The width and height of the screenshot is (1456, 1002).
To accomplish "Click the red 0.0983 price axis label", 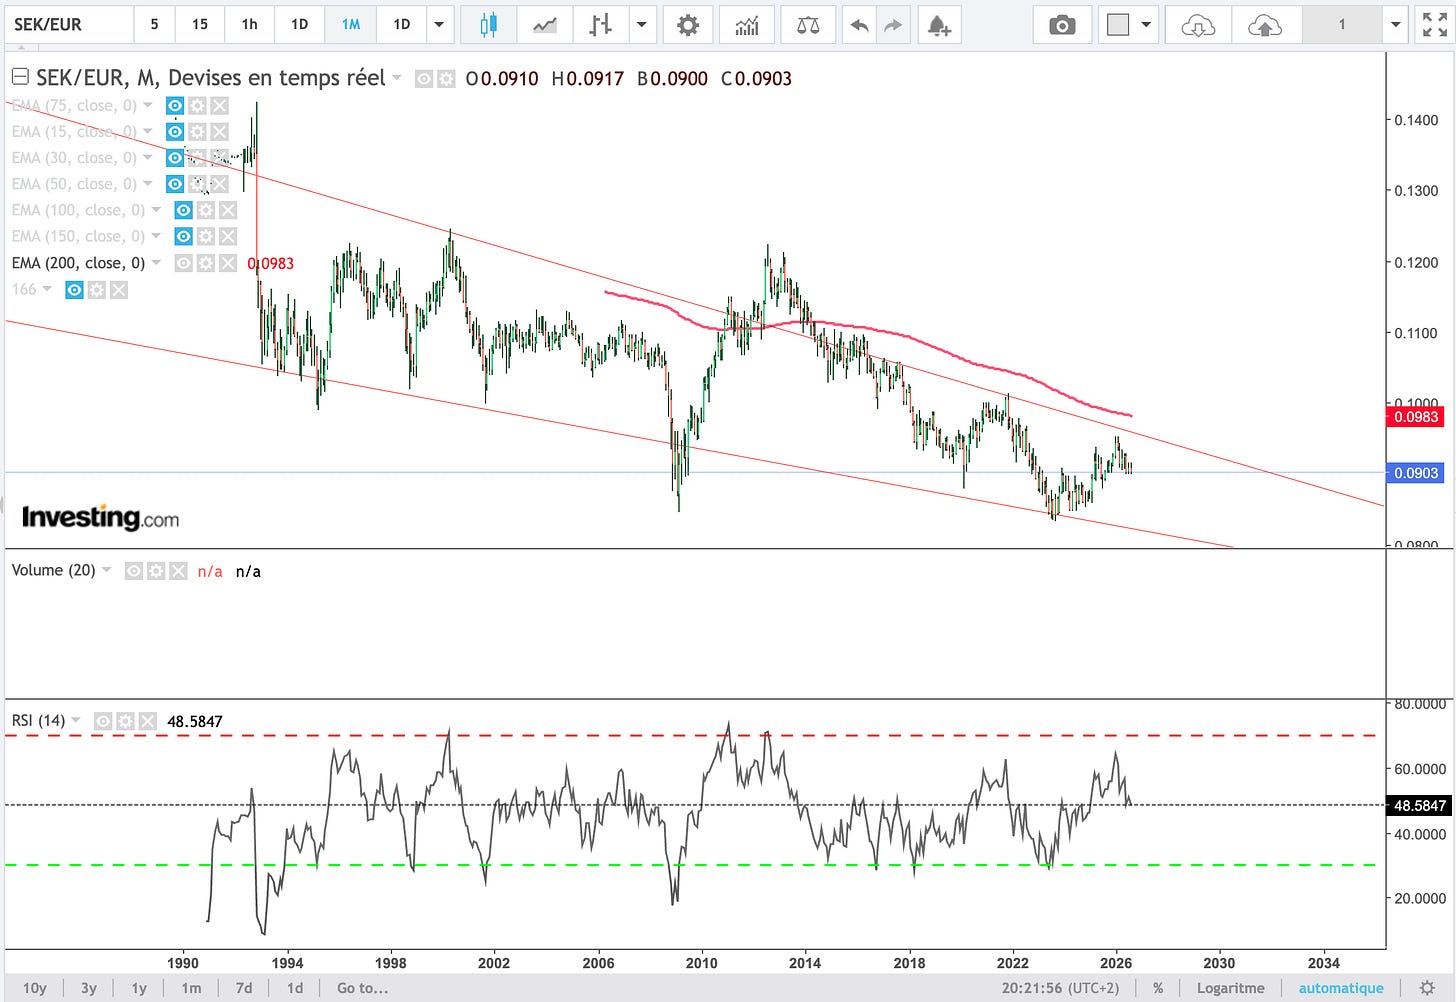I will (x=1416, y=417).
